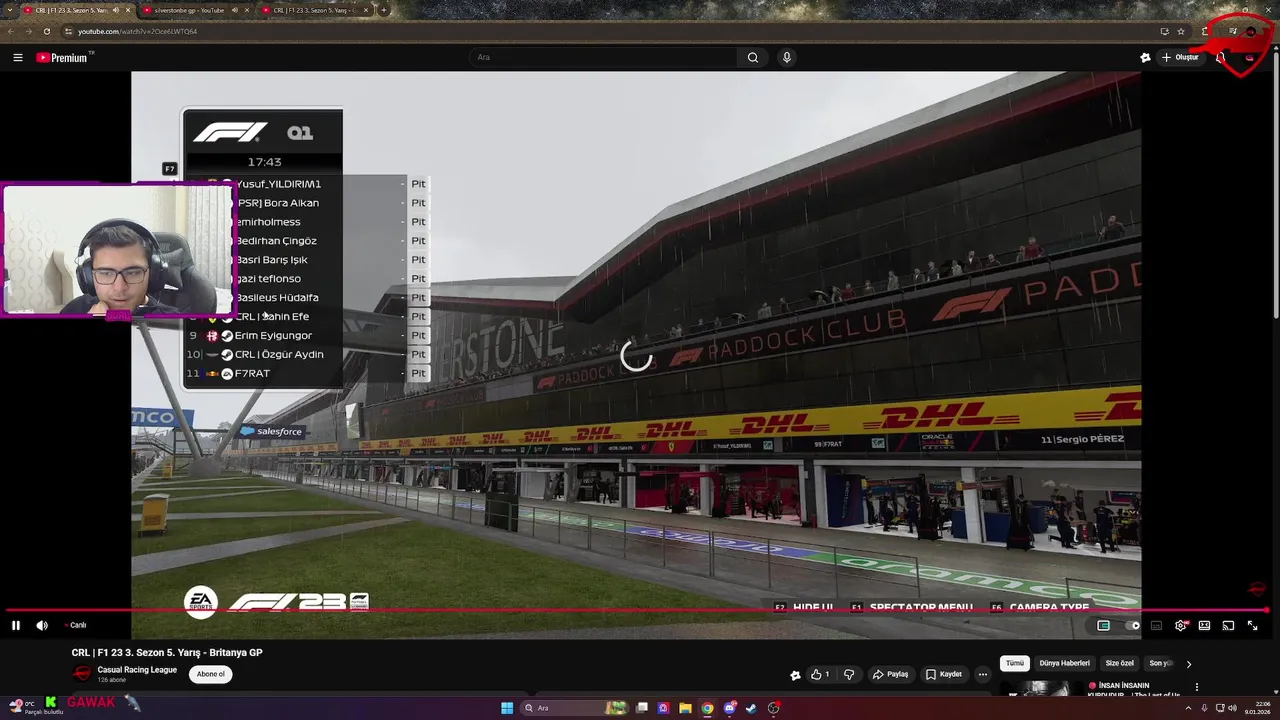Go back to previous page
The height and width of the screenshot is (720, 1280).
[x=12, y=31]
